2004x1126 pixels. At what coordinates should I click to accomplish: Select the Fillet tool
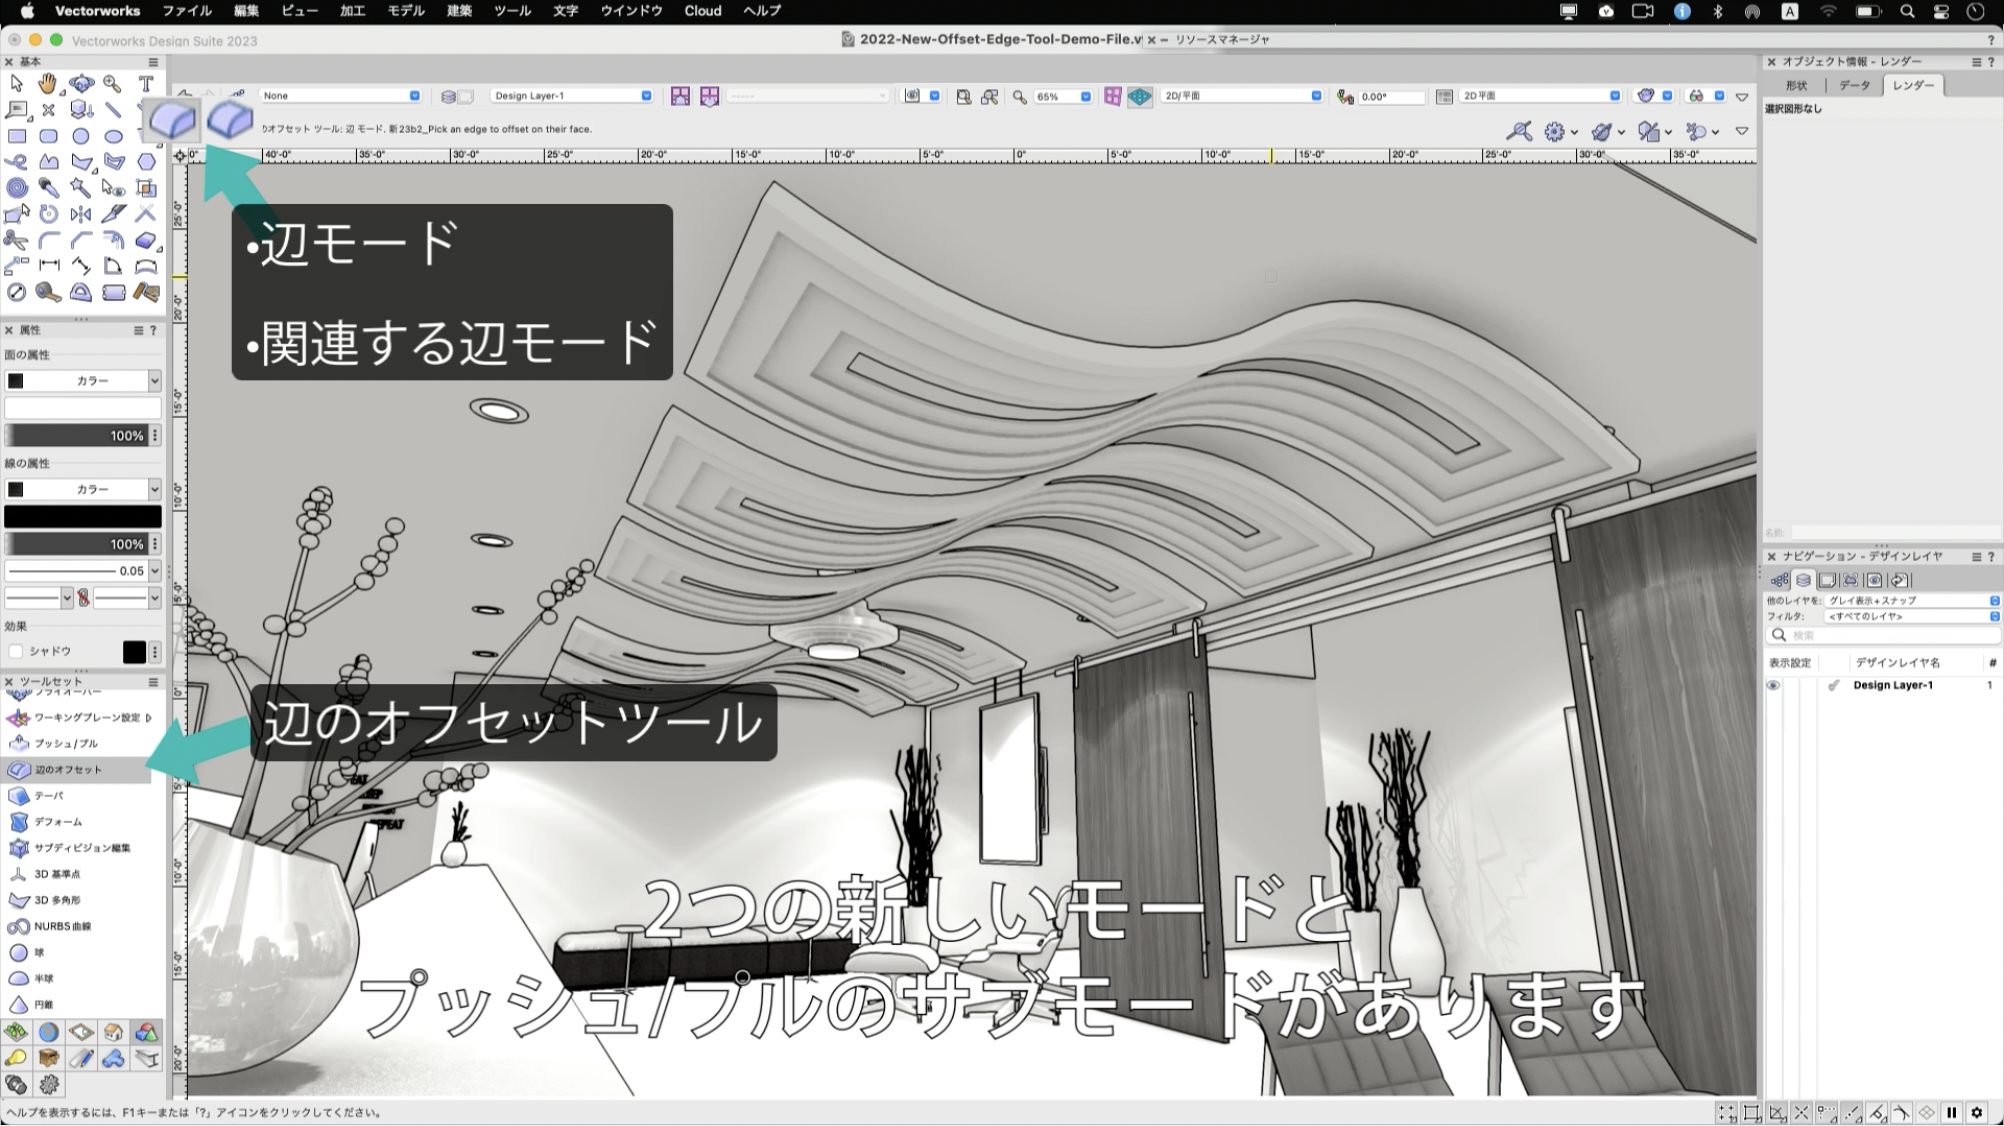coord(48,240)
